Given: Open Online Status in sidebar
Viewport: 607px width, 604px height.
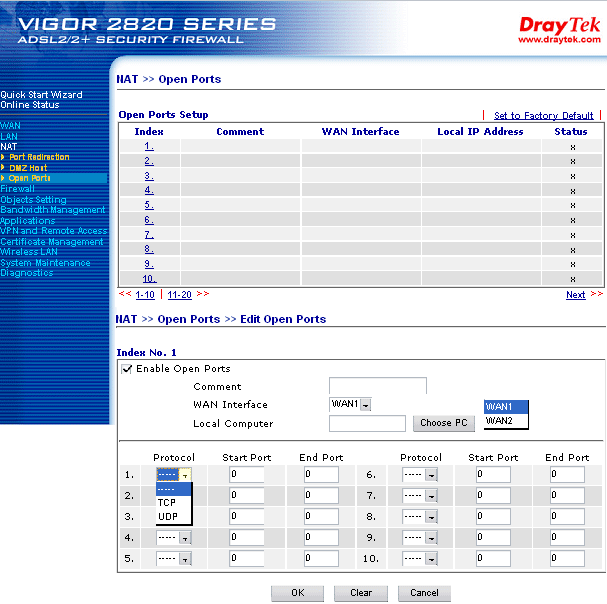Looking at the screenshot, I should (x=30, y=105).
